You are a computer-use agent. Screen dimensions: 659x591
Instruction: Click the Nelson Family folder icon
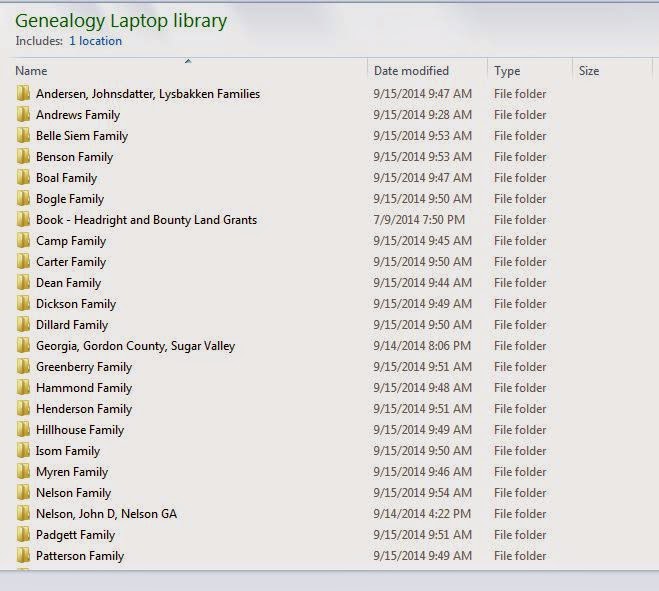click(24, 493)
